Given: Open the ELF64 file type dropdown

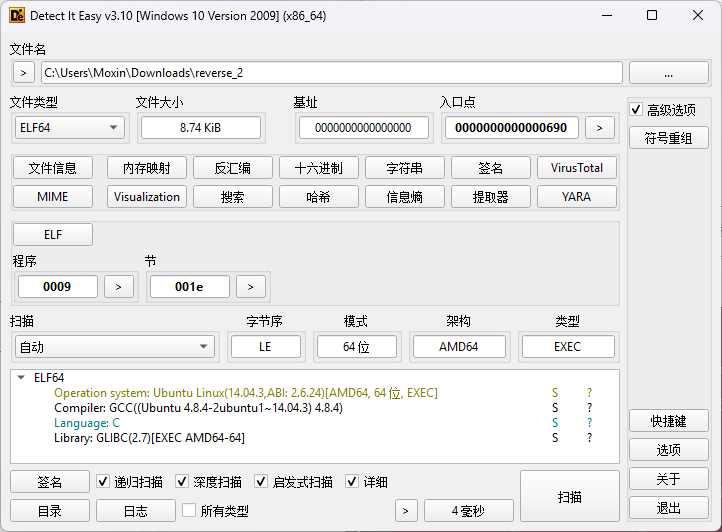Looking at the screenshot, I should pyautogui.click(x=68, y=127).
